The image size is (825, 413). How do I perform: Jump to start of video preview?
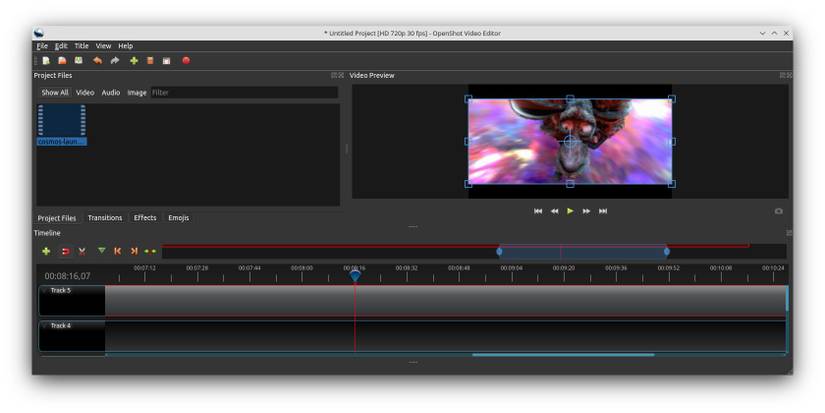pos(538,211)
